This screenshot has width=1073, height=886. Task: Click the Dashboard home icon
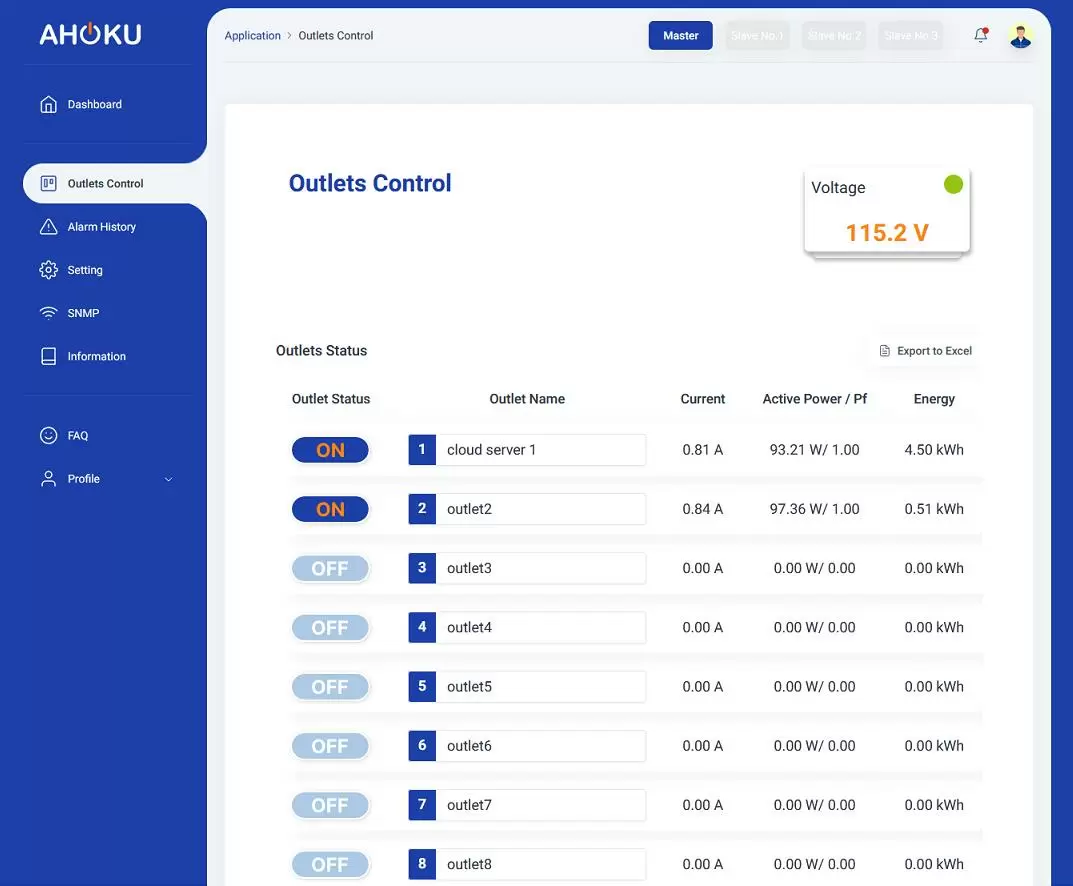(48, 104)
